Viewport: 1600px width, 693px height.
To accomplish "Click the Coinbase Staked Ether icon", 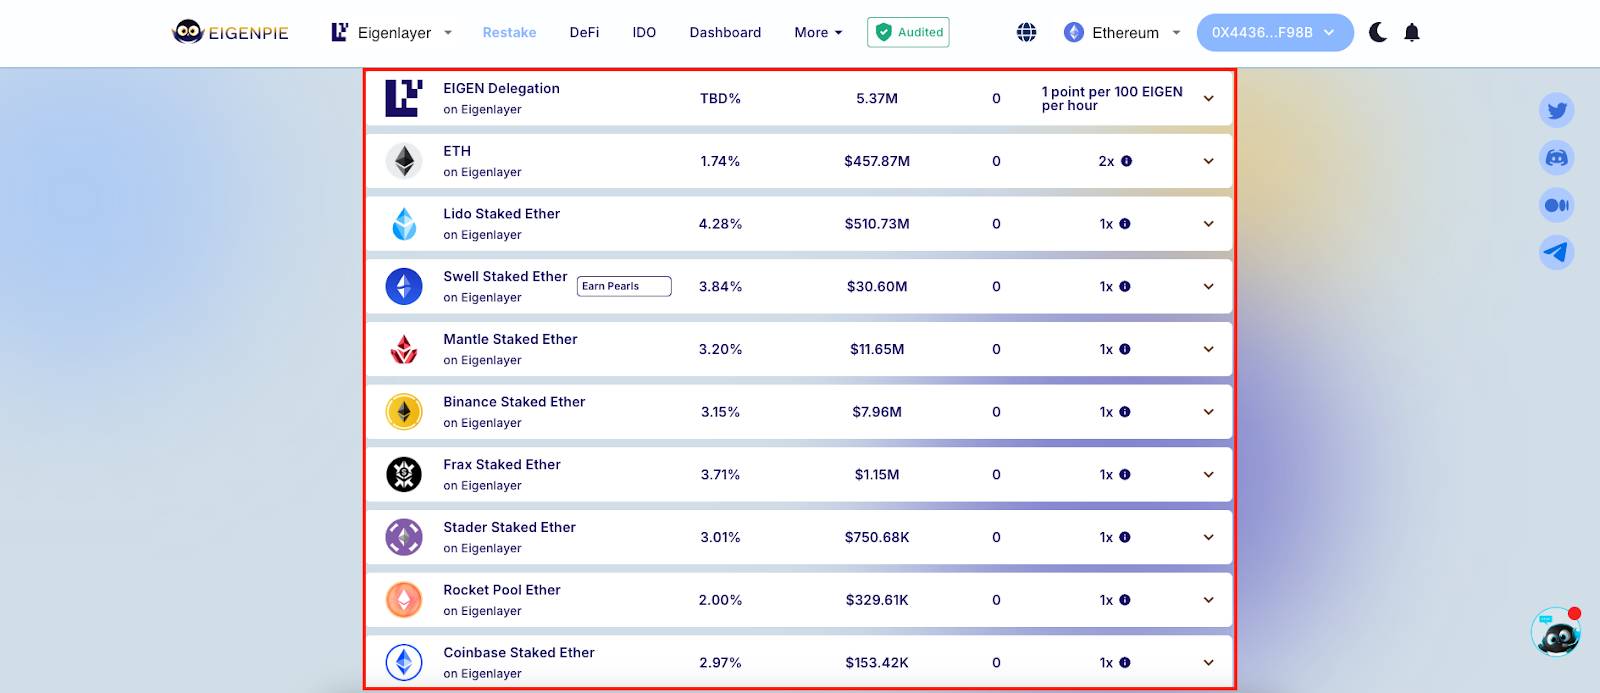I will coord(404,662).
